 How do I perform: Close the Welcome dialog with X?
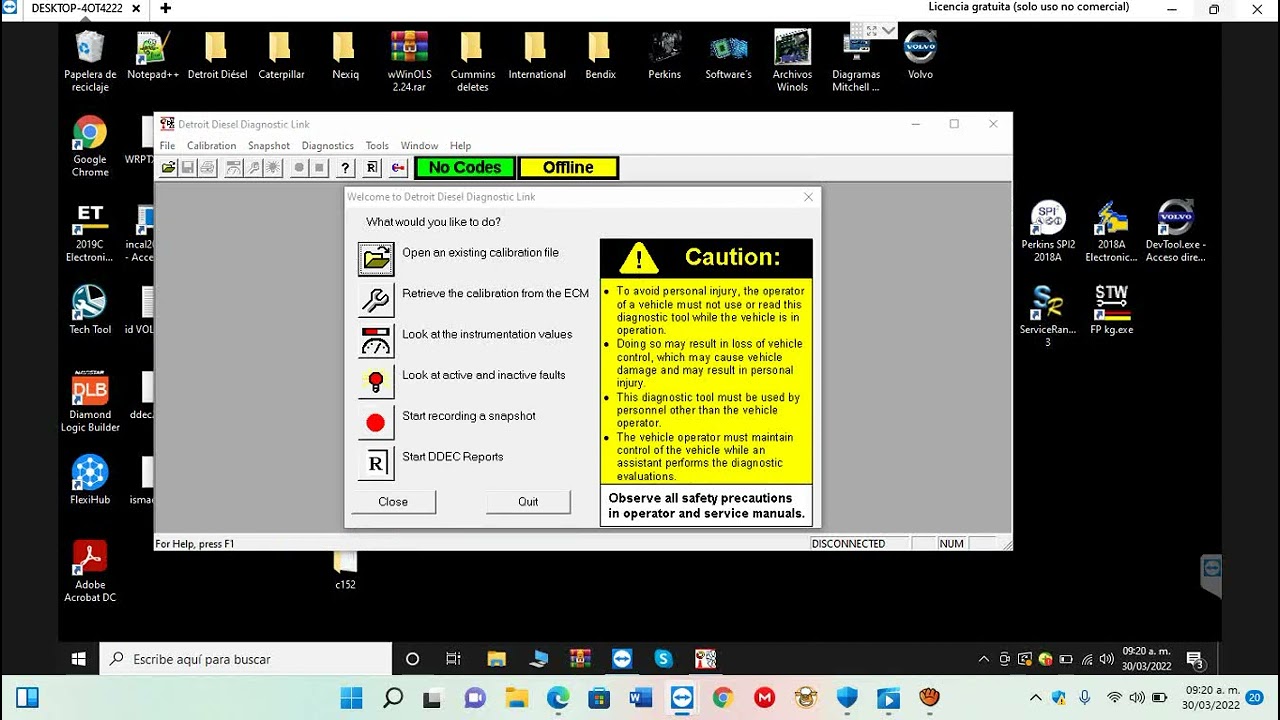[808, 197]
